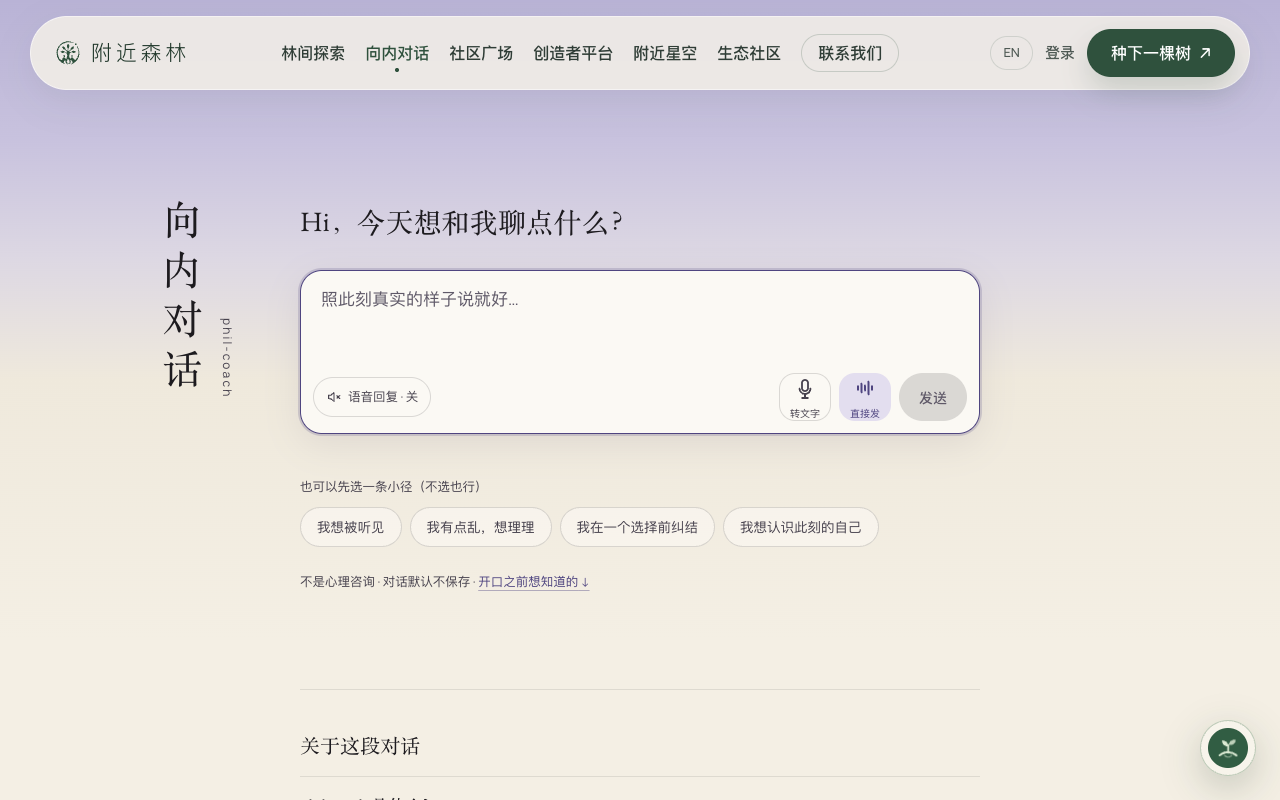This screenshot has height=800, width=1280.
Task: Click the 附近森林 tree logo icon
Action: tap(68, 53)
